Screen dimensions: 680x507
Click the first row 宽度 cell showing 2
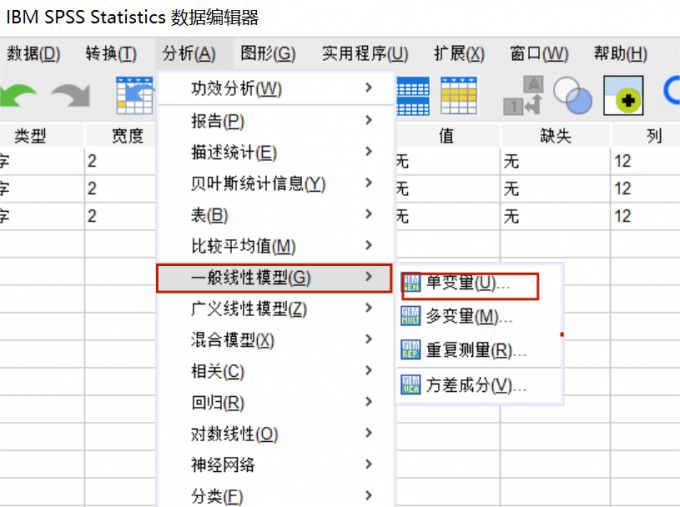tap(121, 161)
